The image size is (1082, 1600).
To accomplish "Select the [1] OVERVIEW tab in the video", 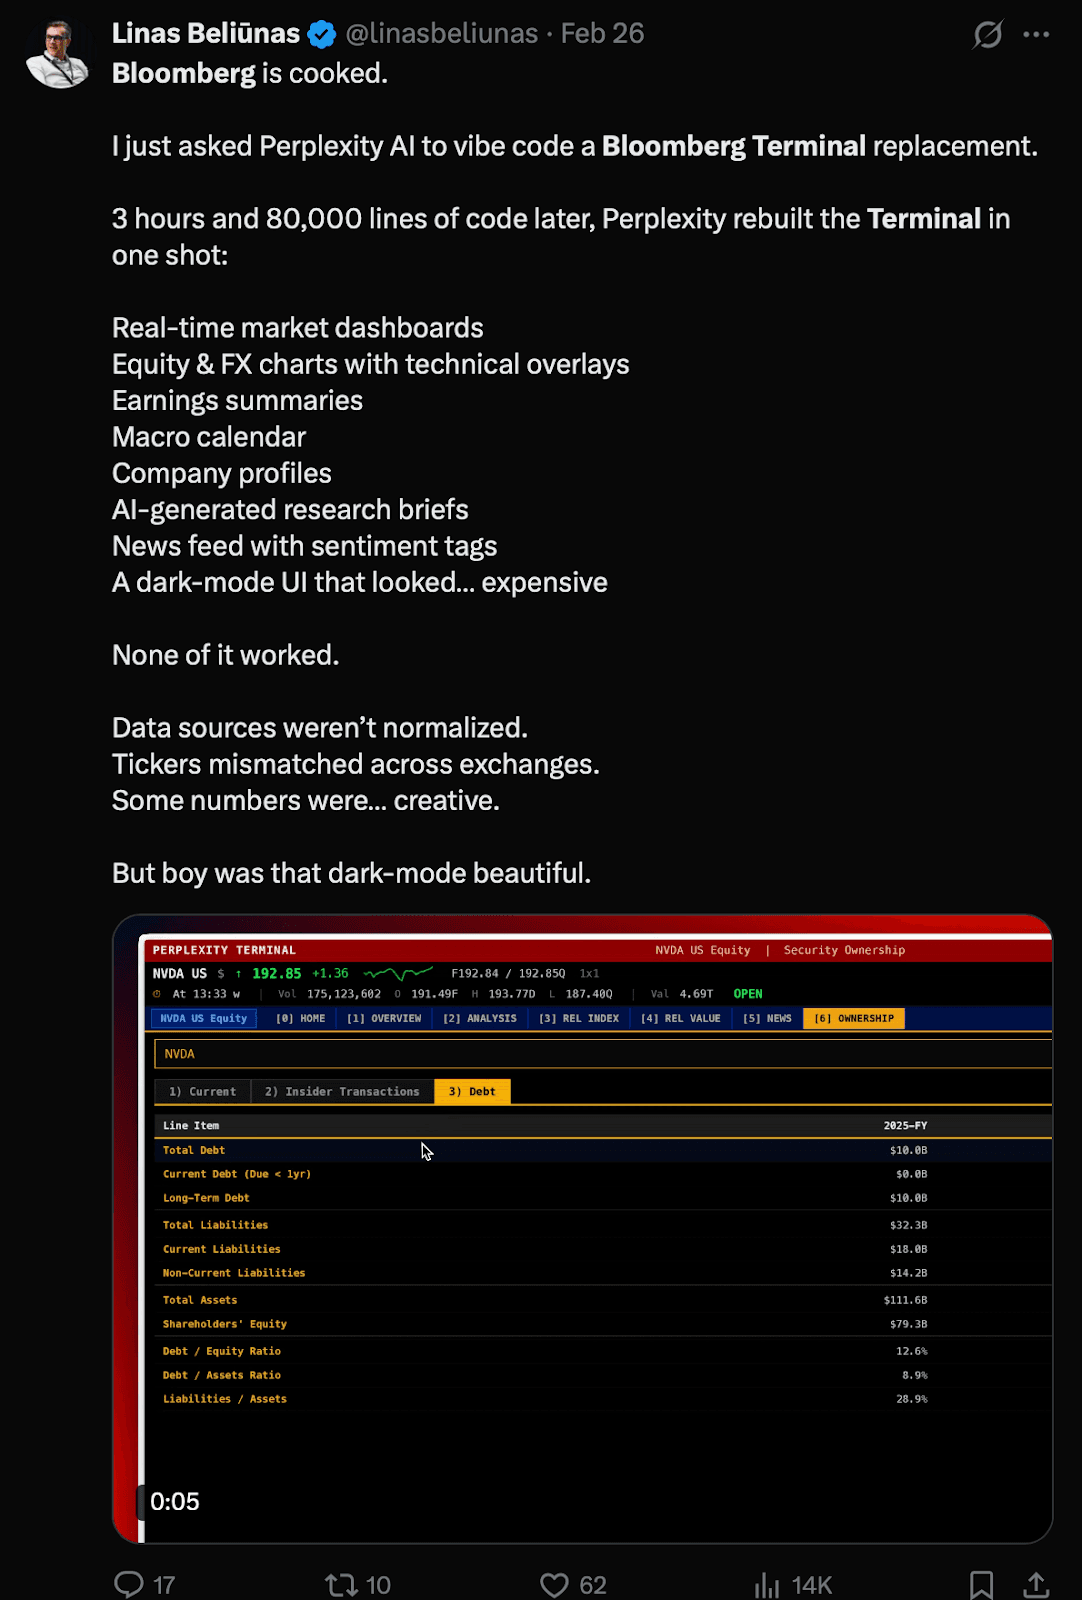I will click(x=384, y=1018).
